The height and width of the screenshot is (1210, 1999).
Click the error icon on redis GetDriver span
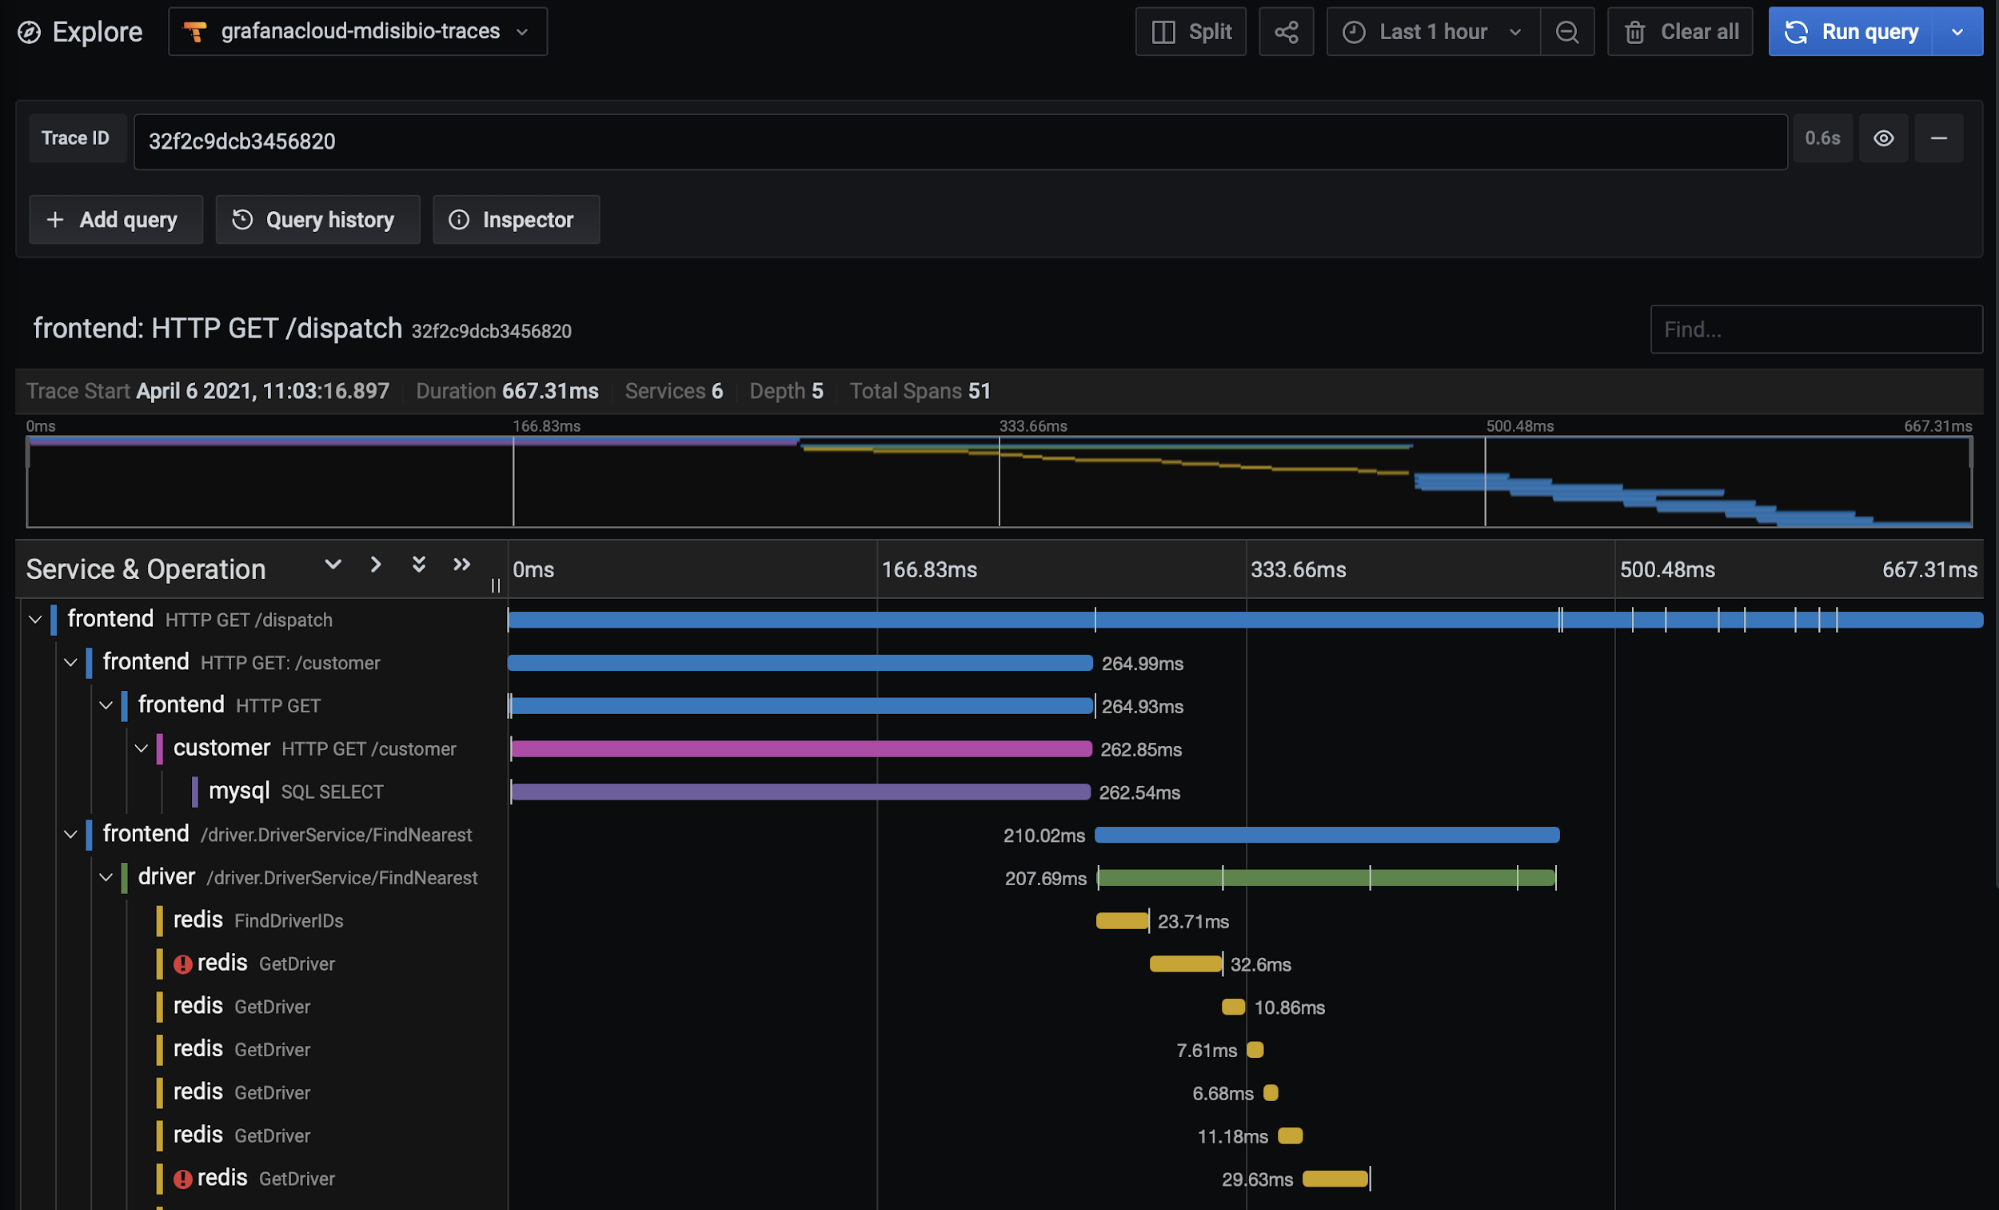183,963
